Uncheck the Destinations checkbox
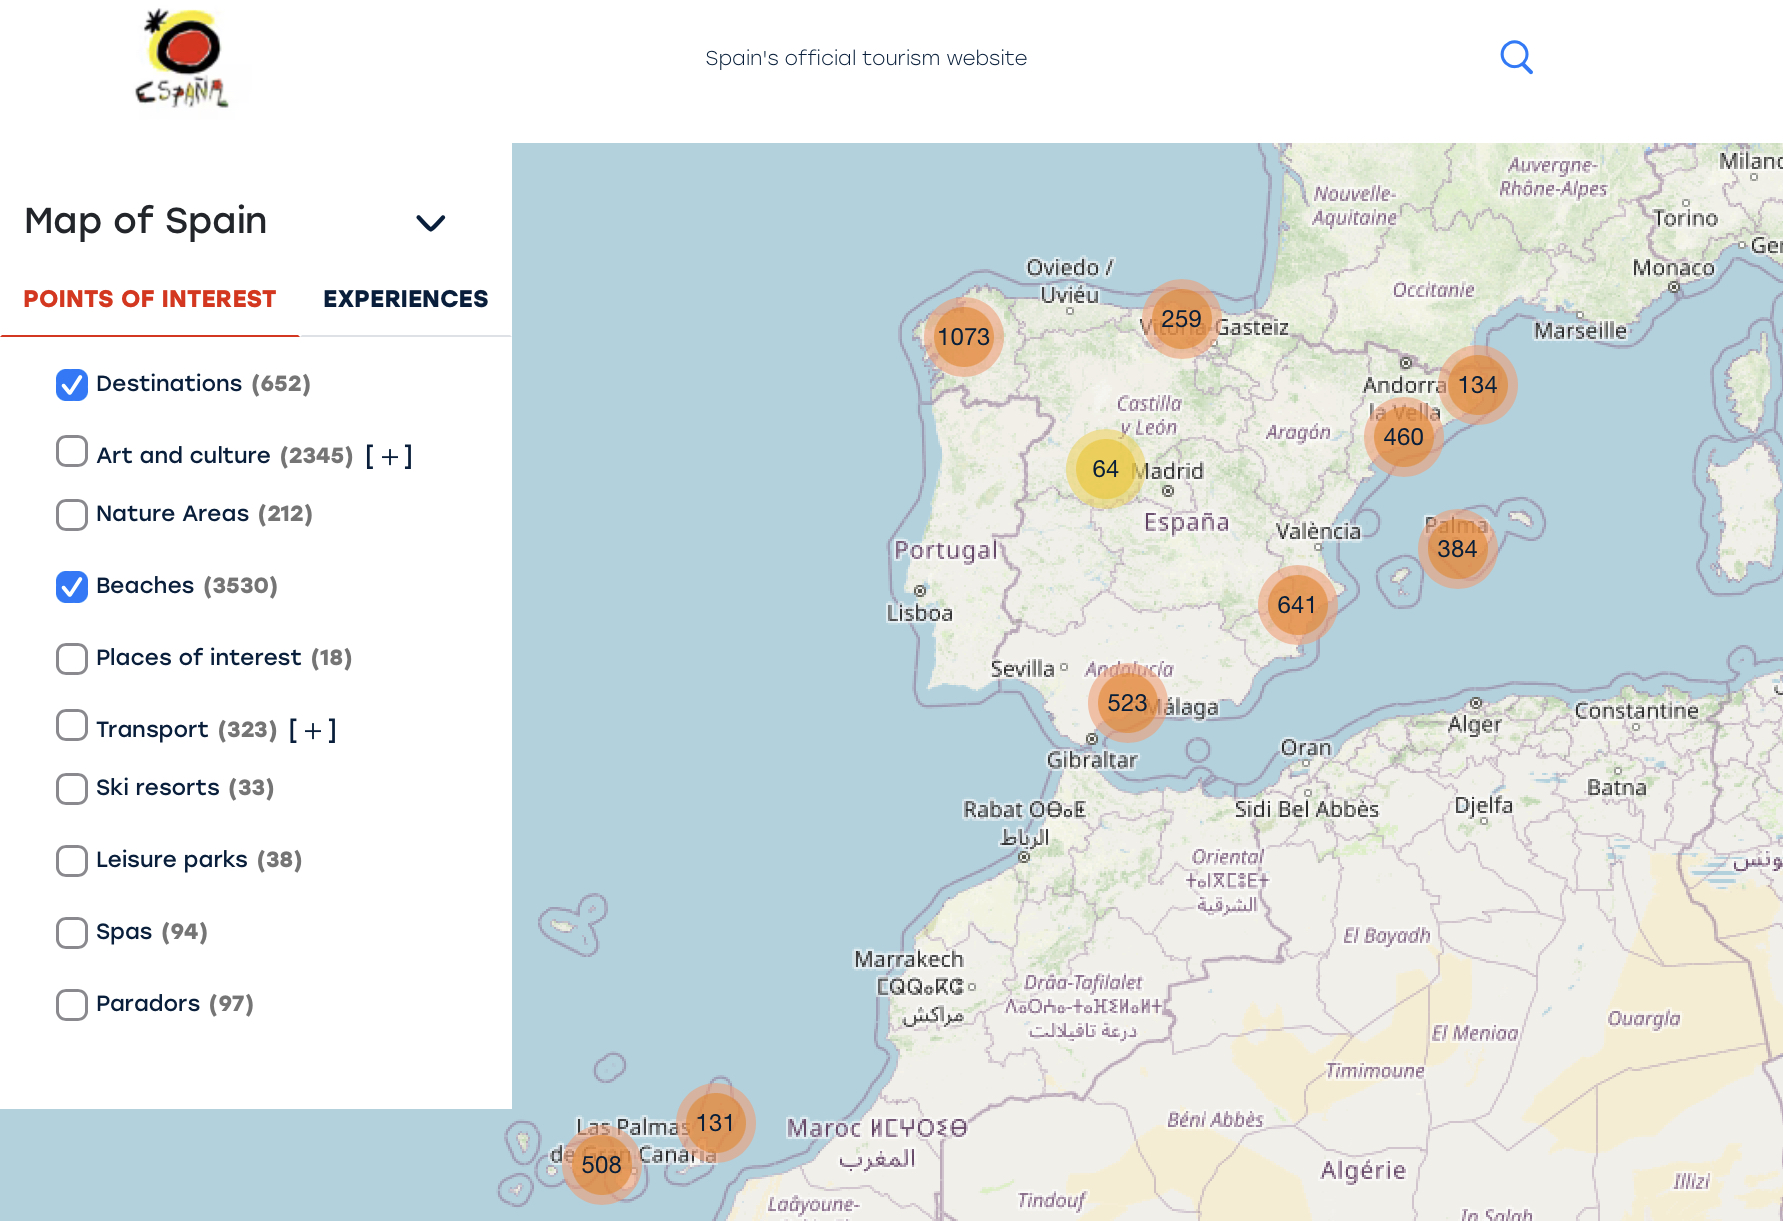 (71, 384)
